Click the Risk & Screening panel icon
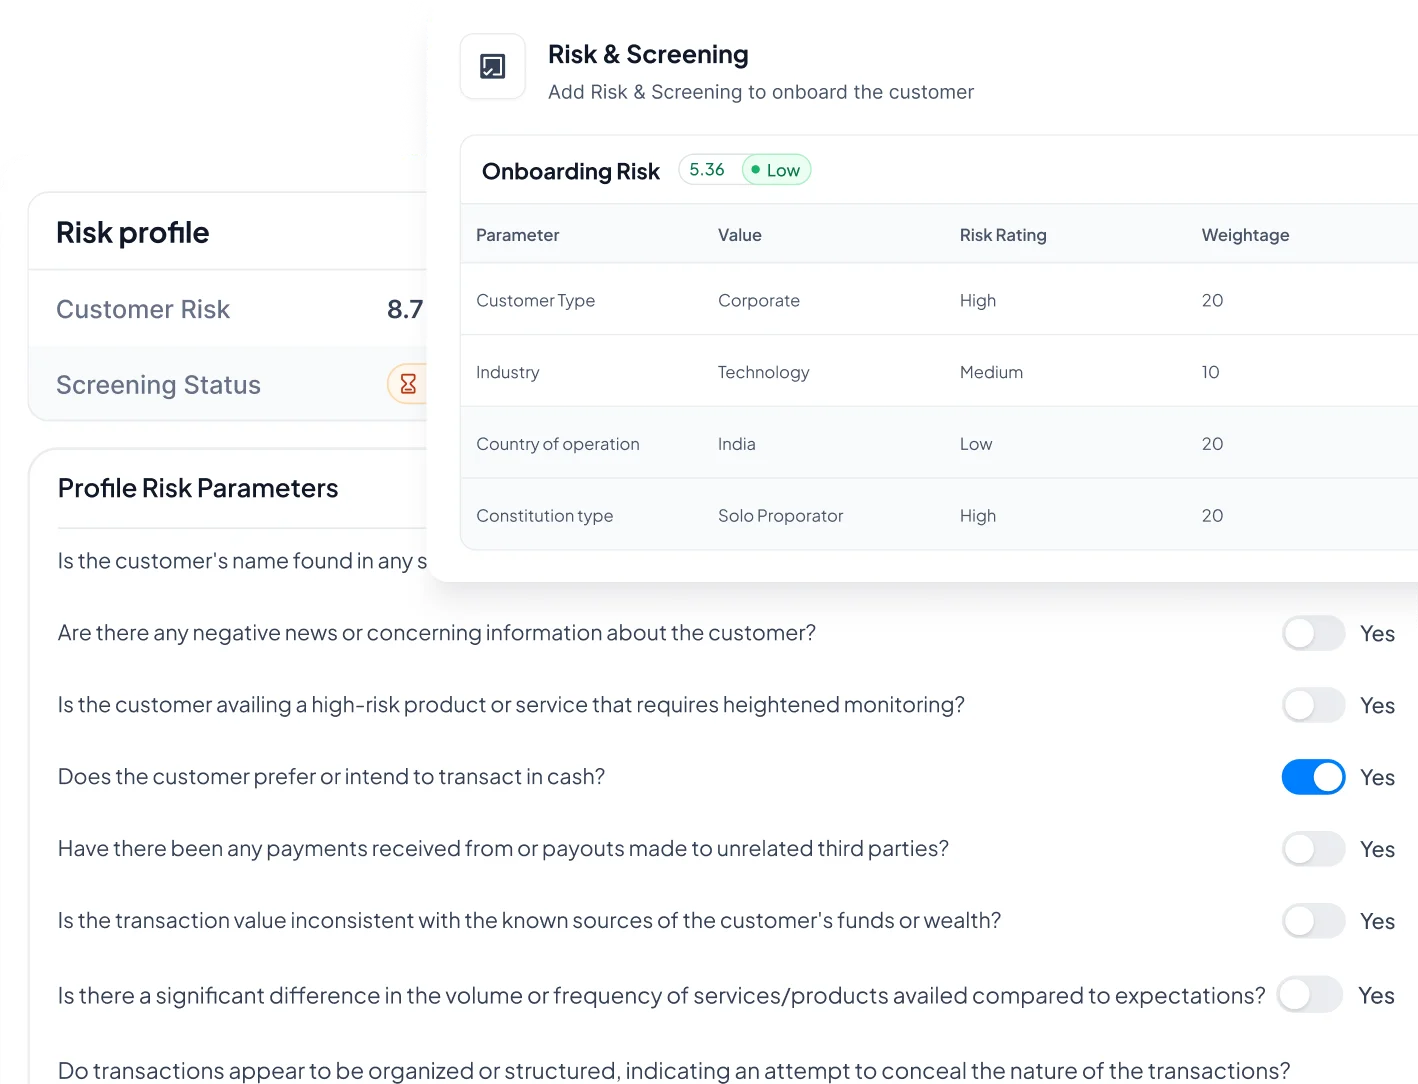The image size is (1418, 1084). pyautogui.click(x=492, y=66)
